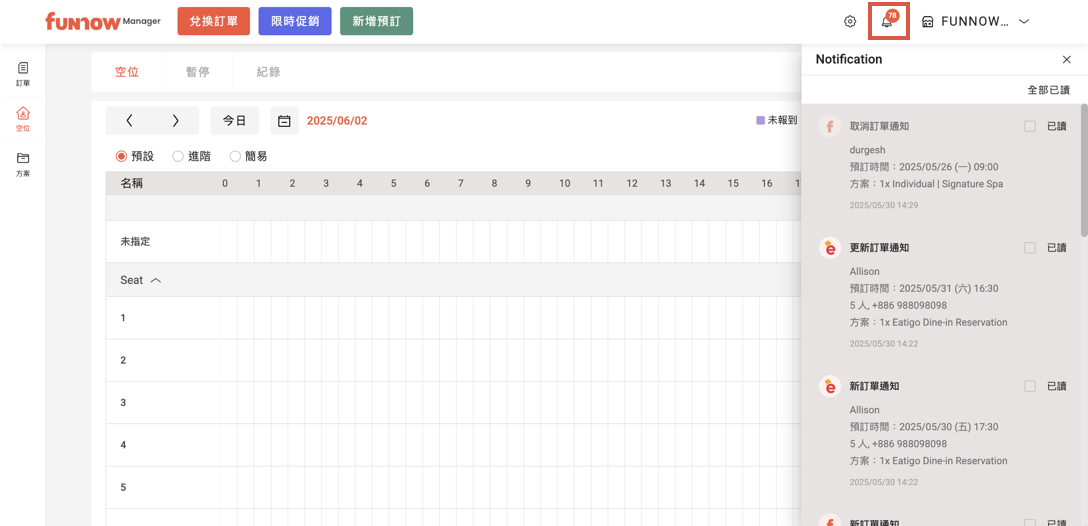The height and width of the screenshot is (526, 1088).
Task: Expand the FUNNOW account dropdown
Action: point(1023,22)
